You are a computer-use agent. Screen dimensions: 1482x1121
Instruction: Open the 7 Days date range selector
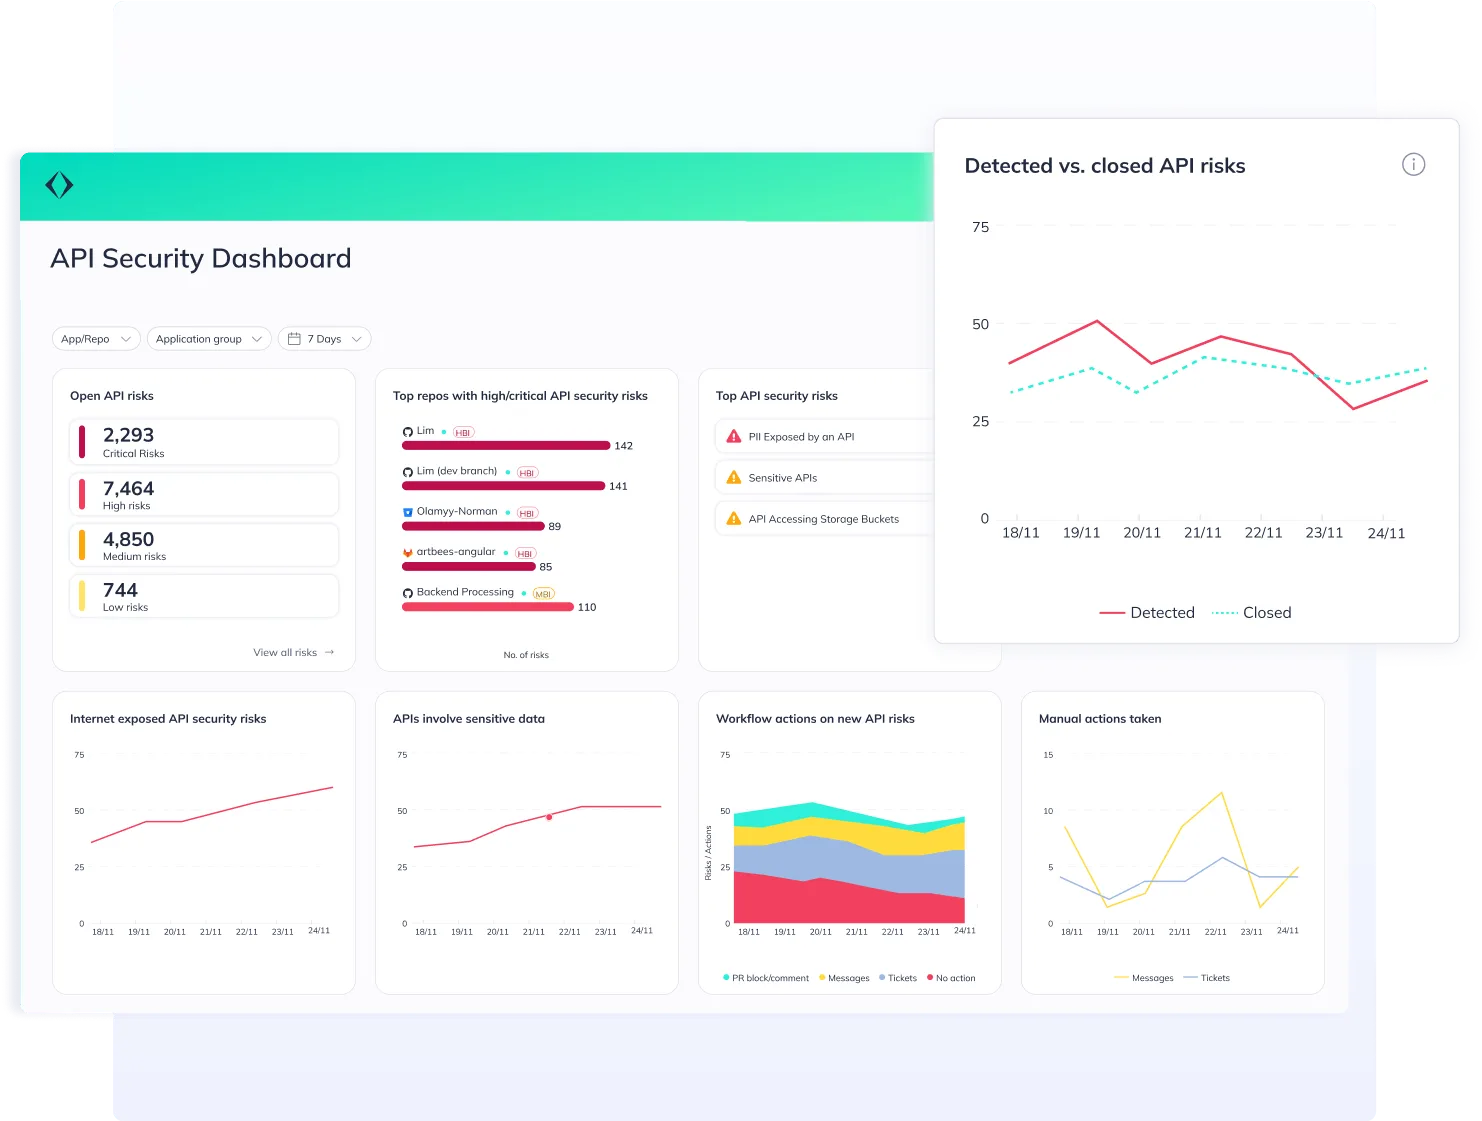[x=324, y=338]
